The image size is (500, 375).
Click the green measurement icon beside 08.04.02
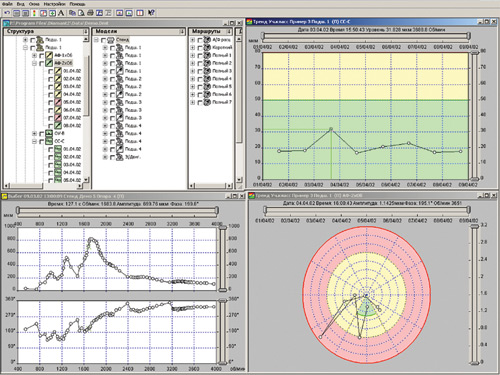(x=58, y=126)
